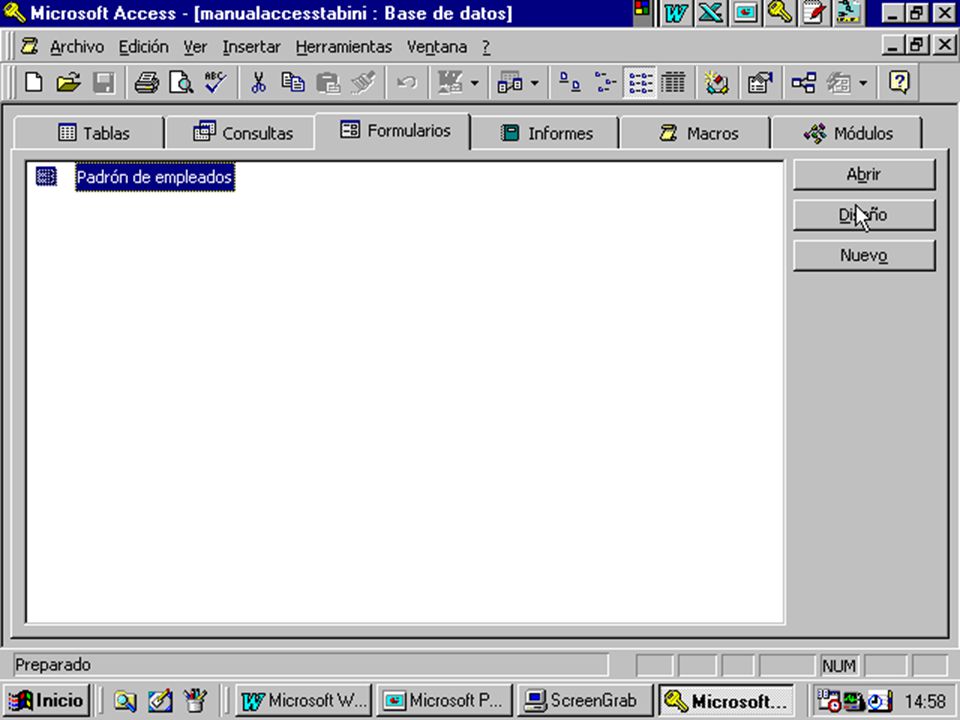The height and width of the screenshot is (720, 960).
Task: Launch Excel from the Office shortcut bar
Action: [x=710, y=13]
